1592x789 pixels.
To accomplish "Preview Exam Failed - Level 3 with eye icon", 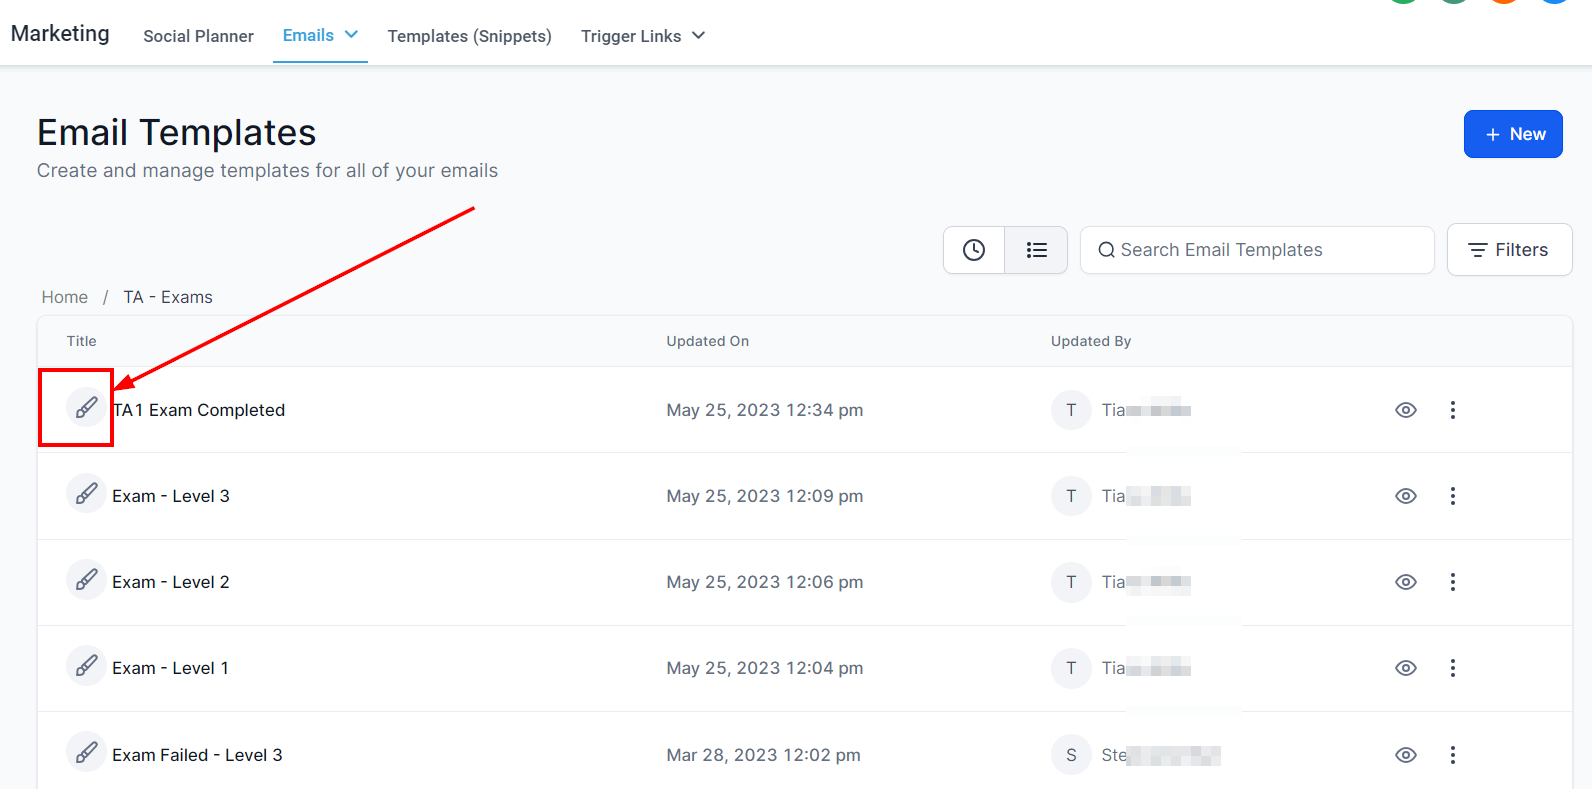I will [1406, 755].
